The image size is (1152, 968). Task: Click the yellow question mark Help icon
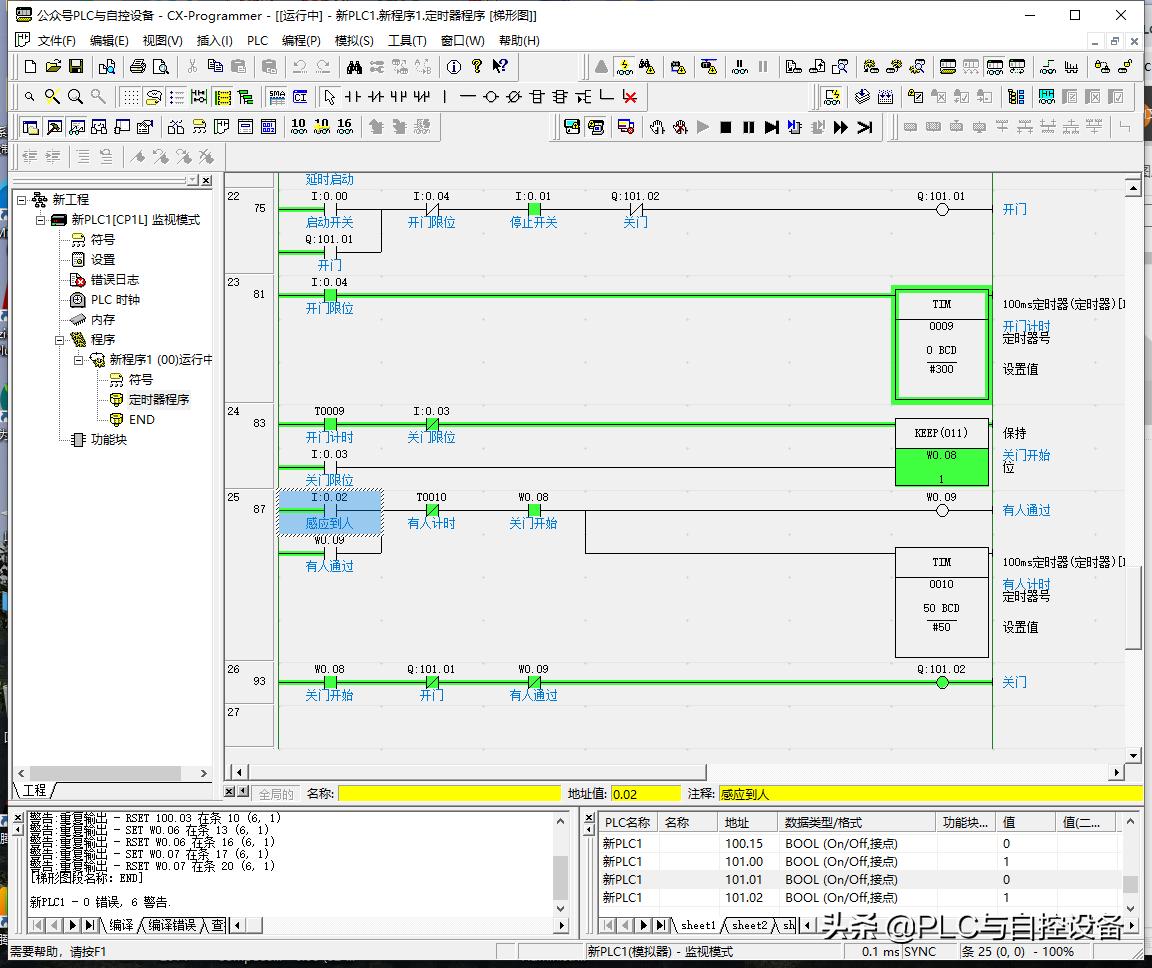coord(477,67)
